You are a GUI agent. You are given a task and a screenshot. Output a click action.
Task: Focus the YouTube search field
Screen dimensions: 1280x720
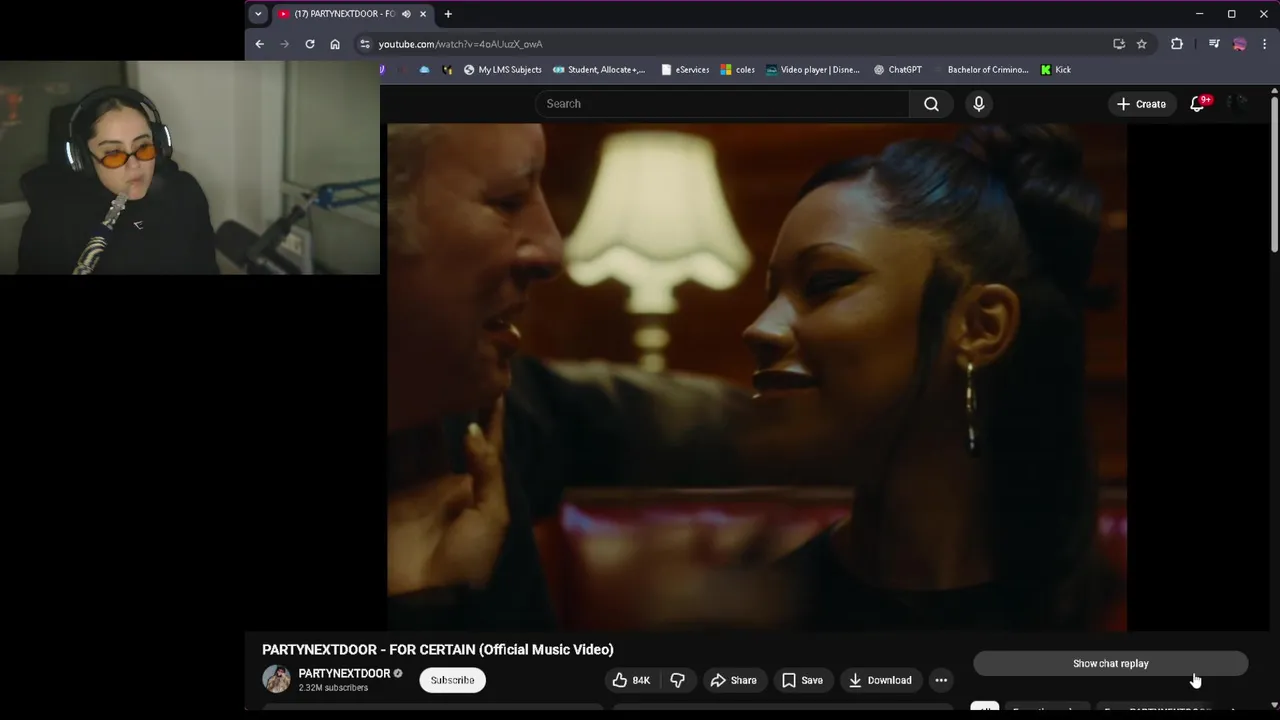coord(723,104)
